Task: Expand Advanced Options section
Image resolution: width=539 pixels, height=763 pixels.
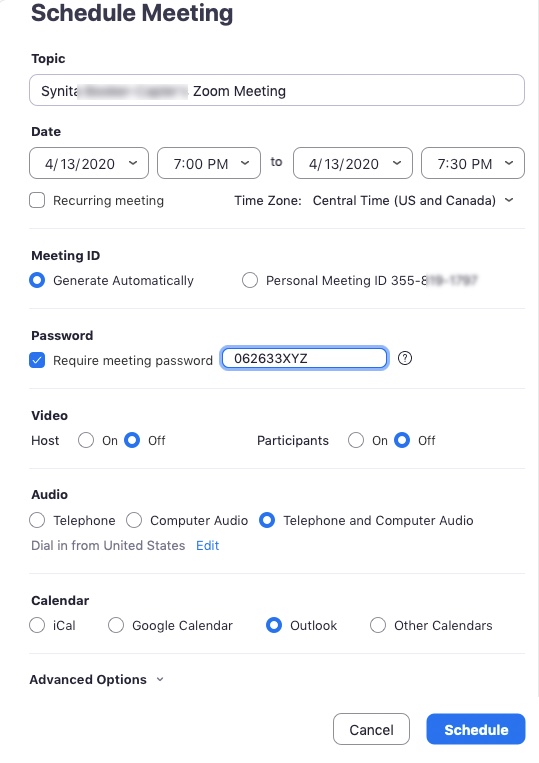Action: click(96, 680)
